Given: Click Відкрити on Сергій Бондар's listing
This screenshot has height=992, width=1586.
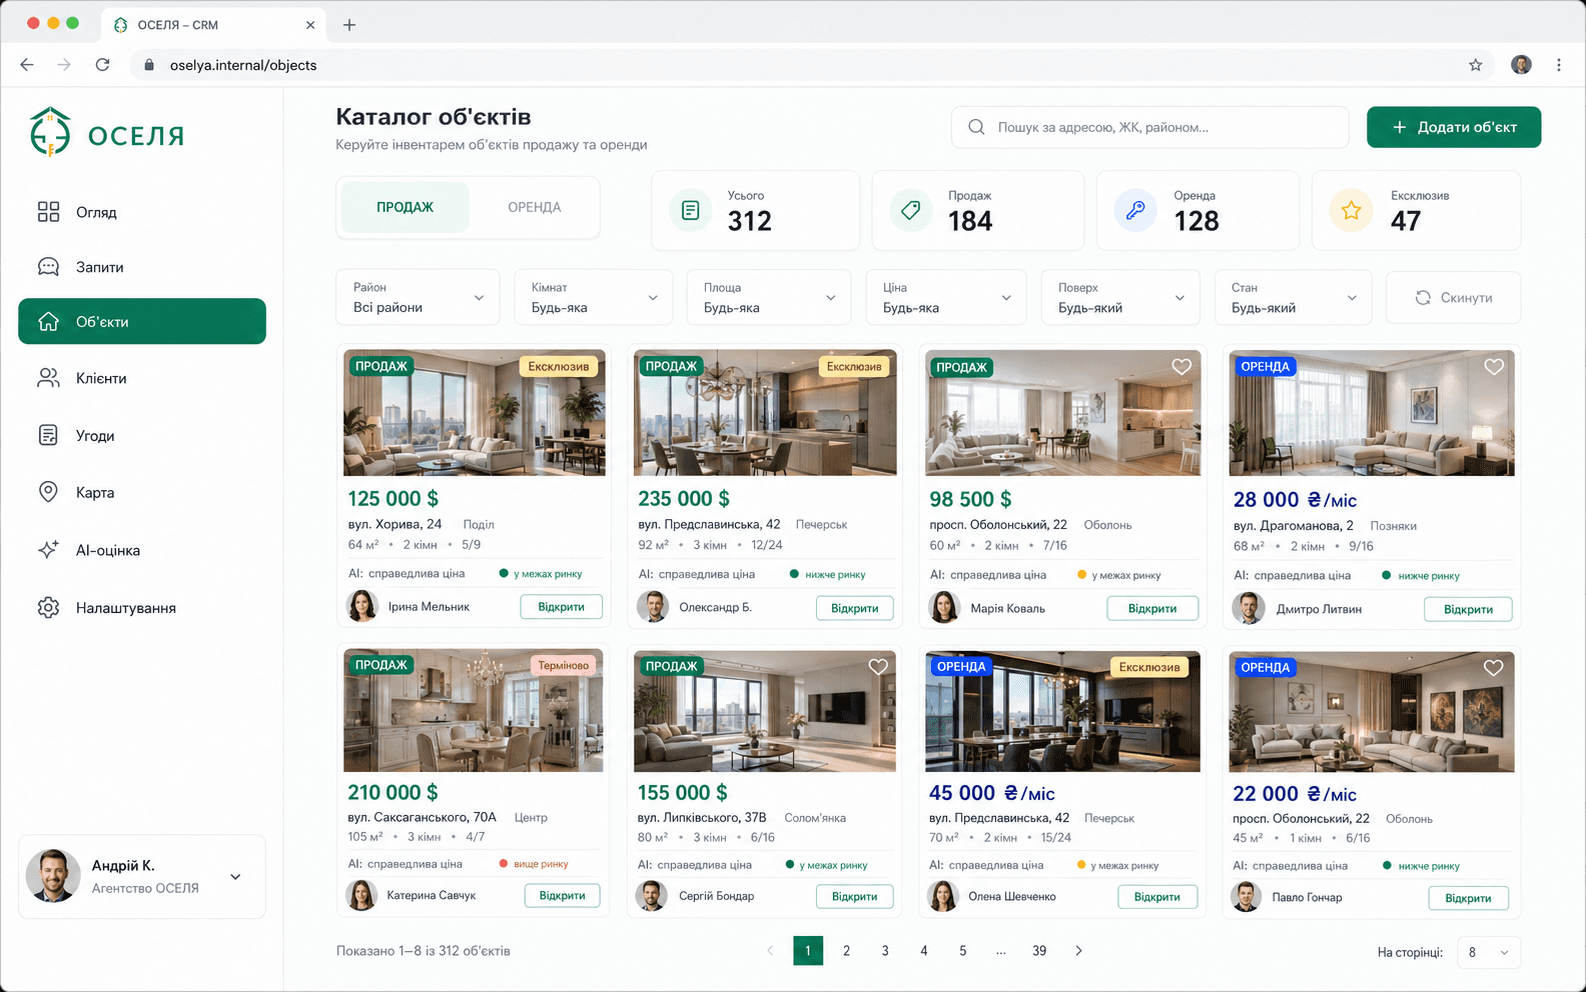Looking at the screenshot, I should click(855, 896).
